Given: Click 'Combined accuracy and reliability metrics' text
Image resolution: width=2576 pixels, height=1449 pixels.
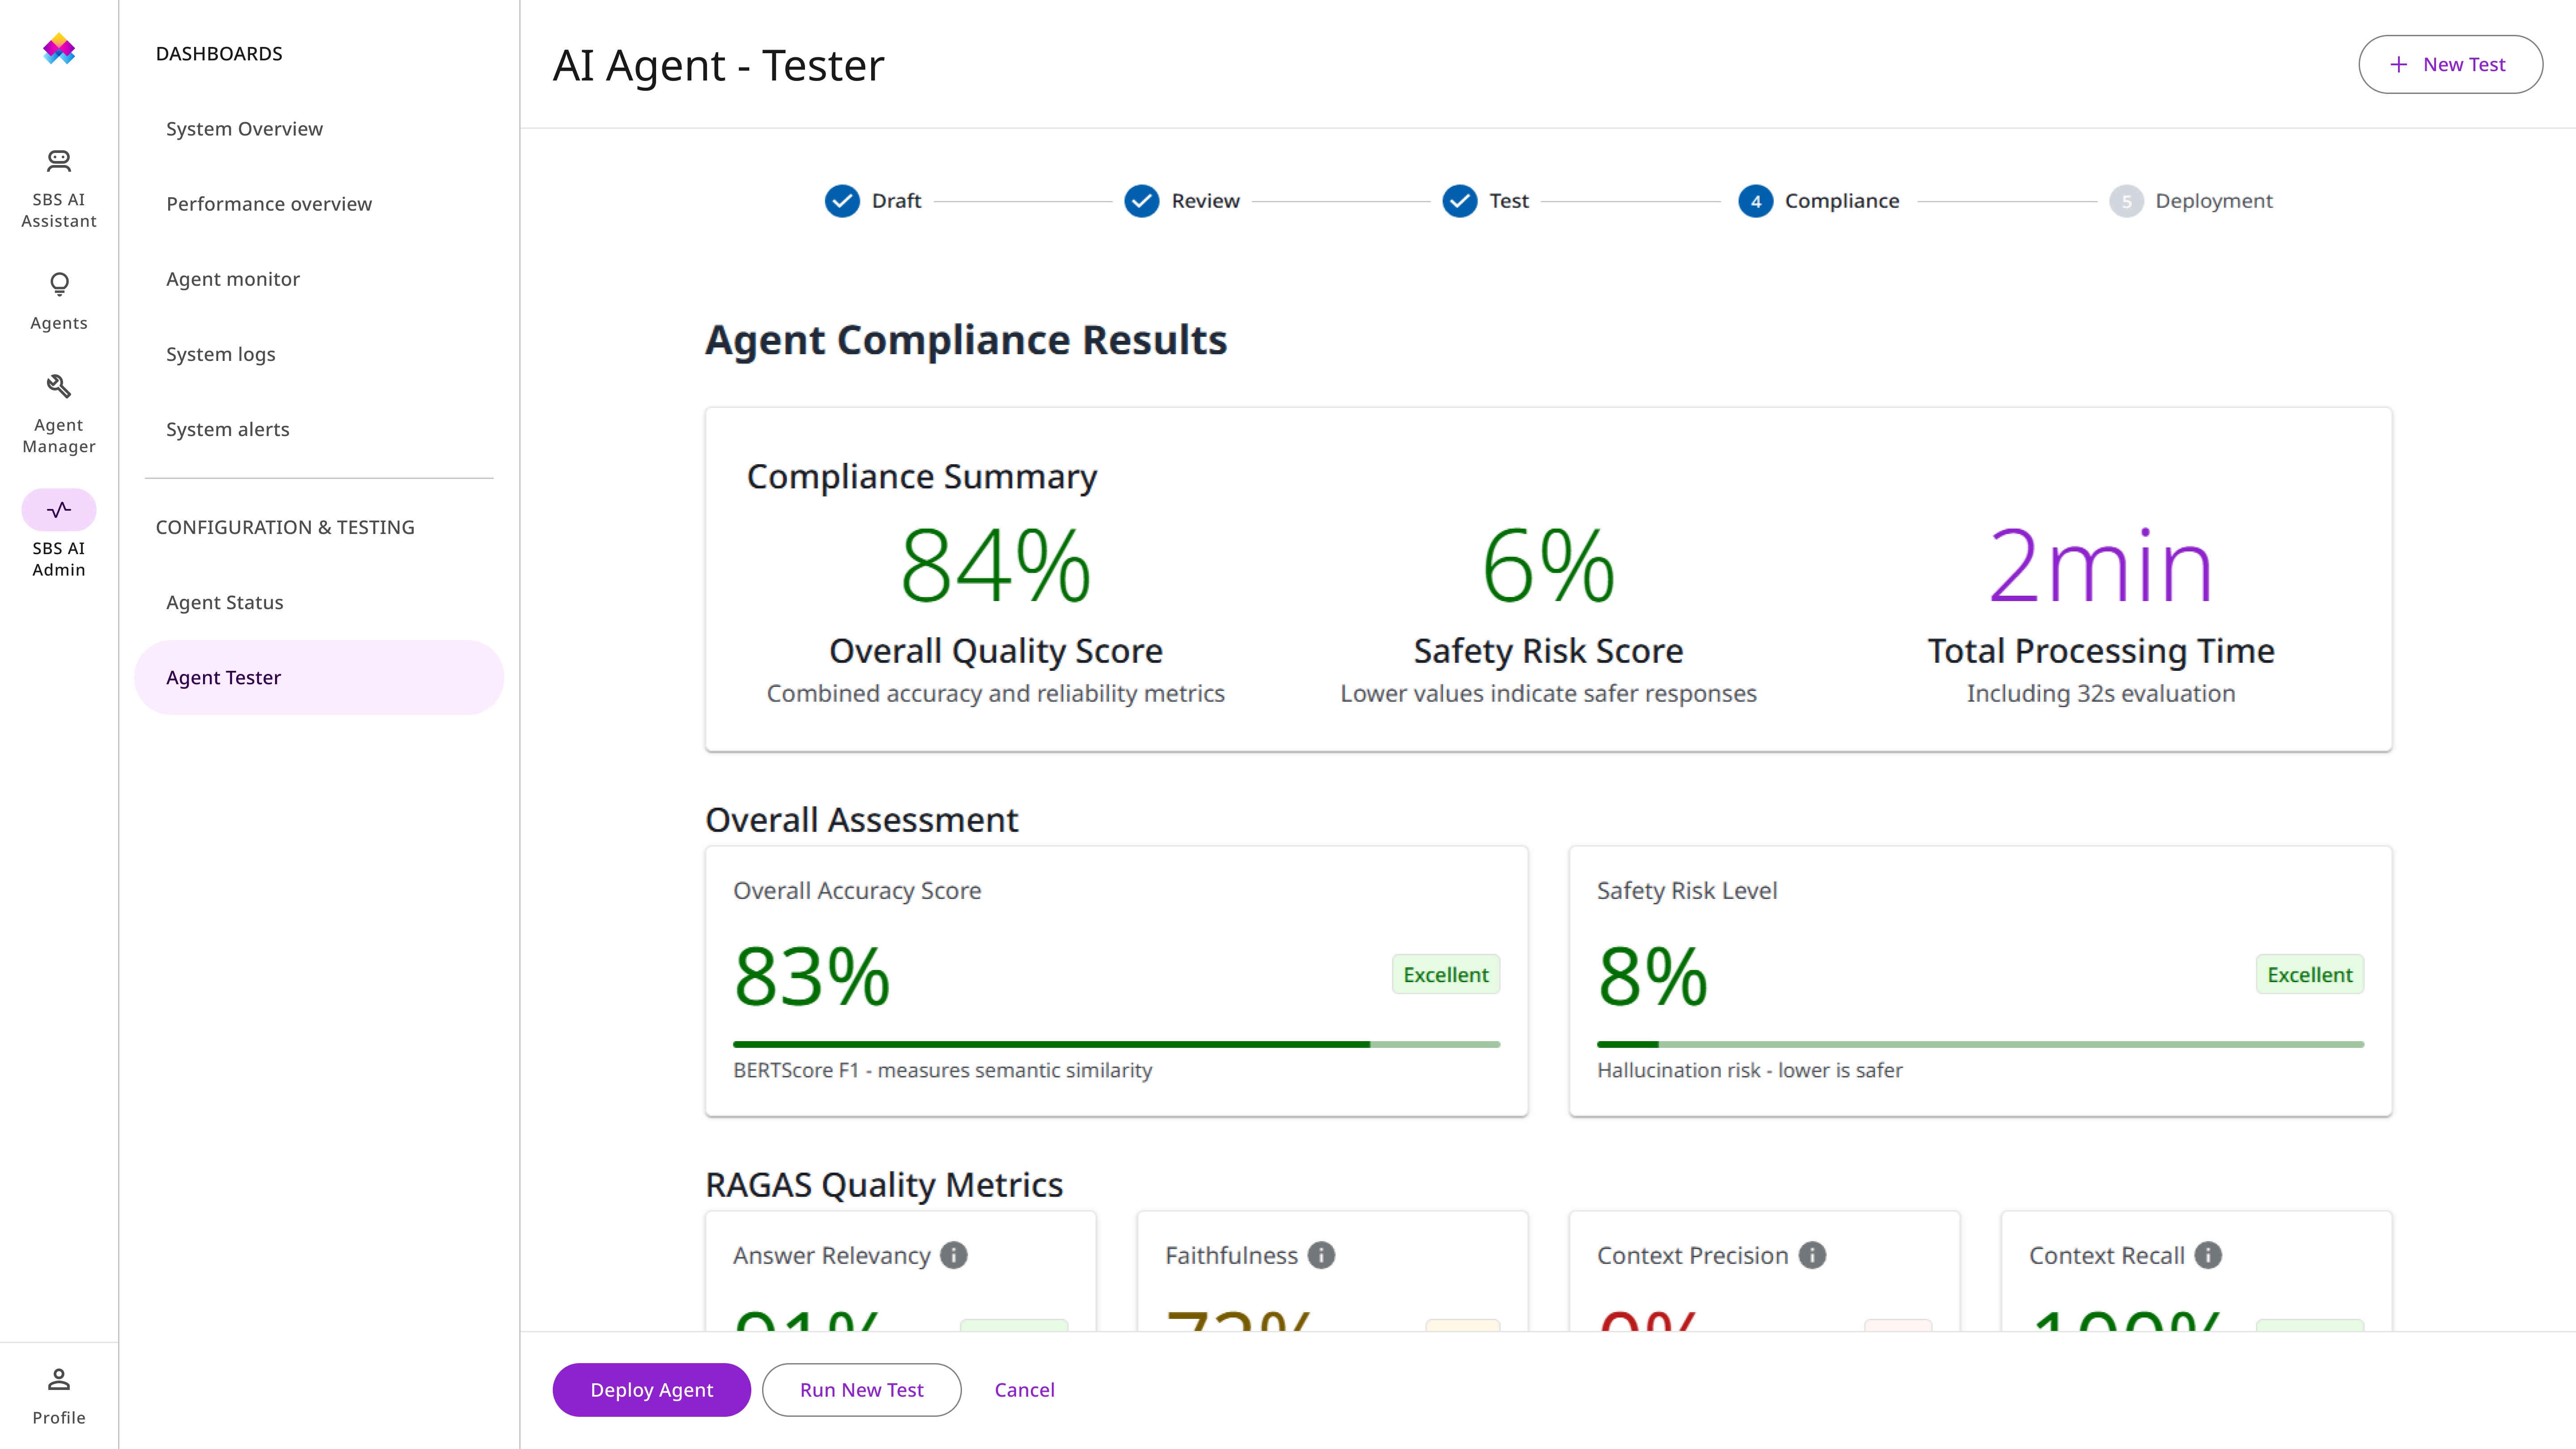Looking at the screenshot, I should (x=996, y=693).
